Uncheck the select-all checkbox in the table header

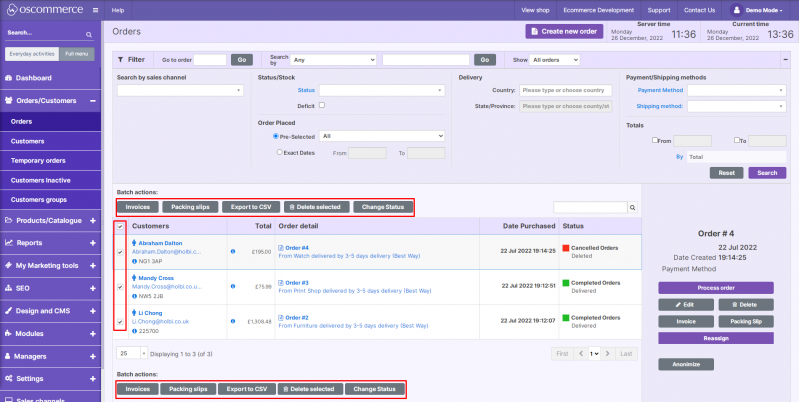122,226
